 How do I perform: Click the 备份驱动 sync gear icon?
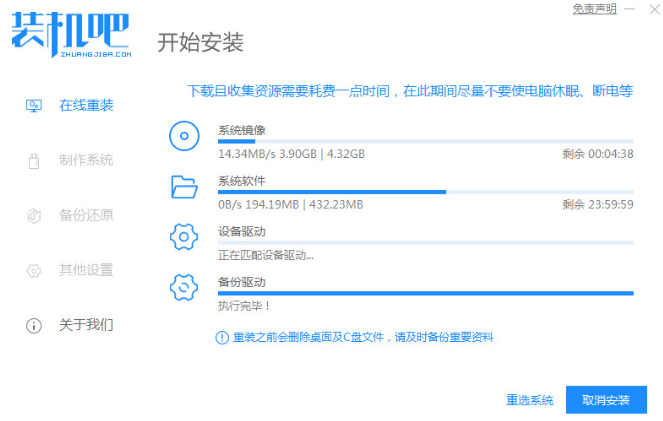click(x=184, y=288)
